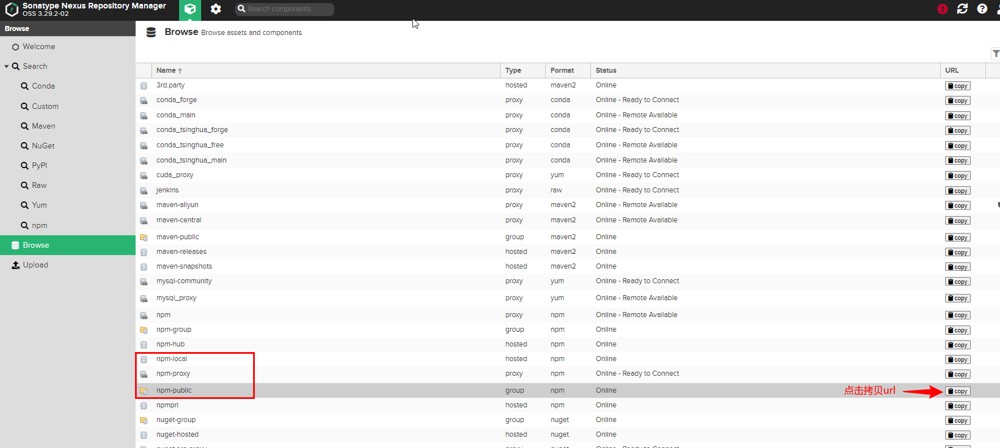This screenshot has width=1000, height=448.
Task: Copy URL of the 3rd.party repository
Action: 958,86
